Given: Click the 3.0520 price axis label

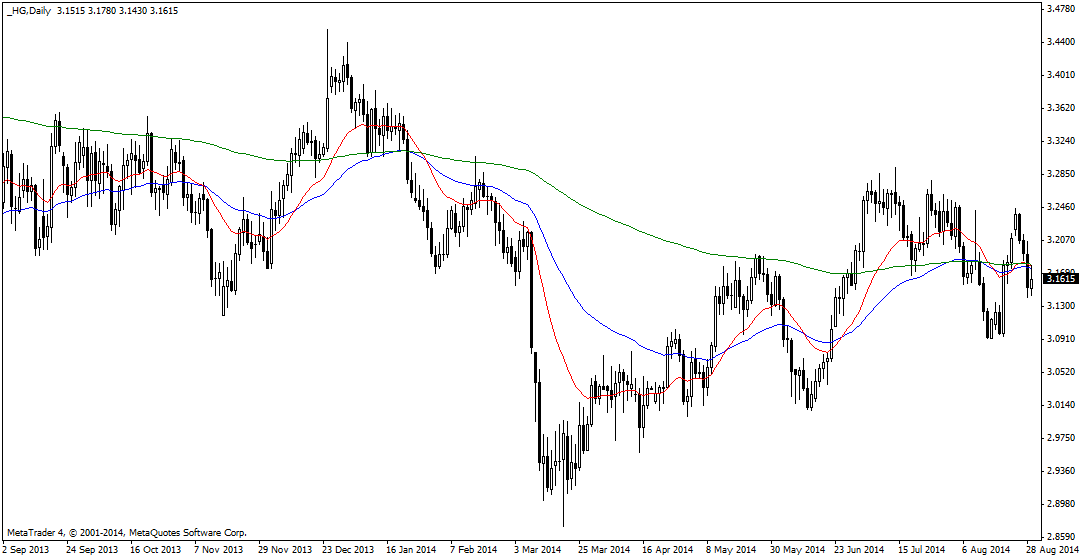Looking at the screenshot, I should 1060,372.
